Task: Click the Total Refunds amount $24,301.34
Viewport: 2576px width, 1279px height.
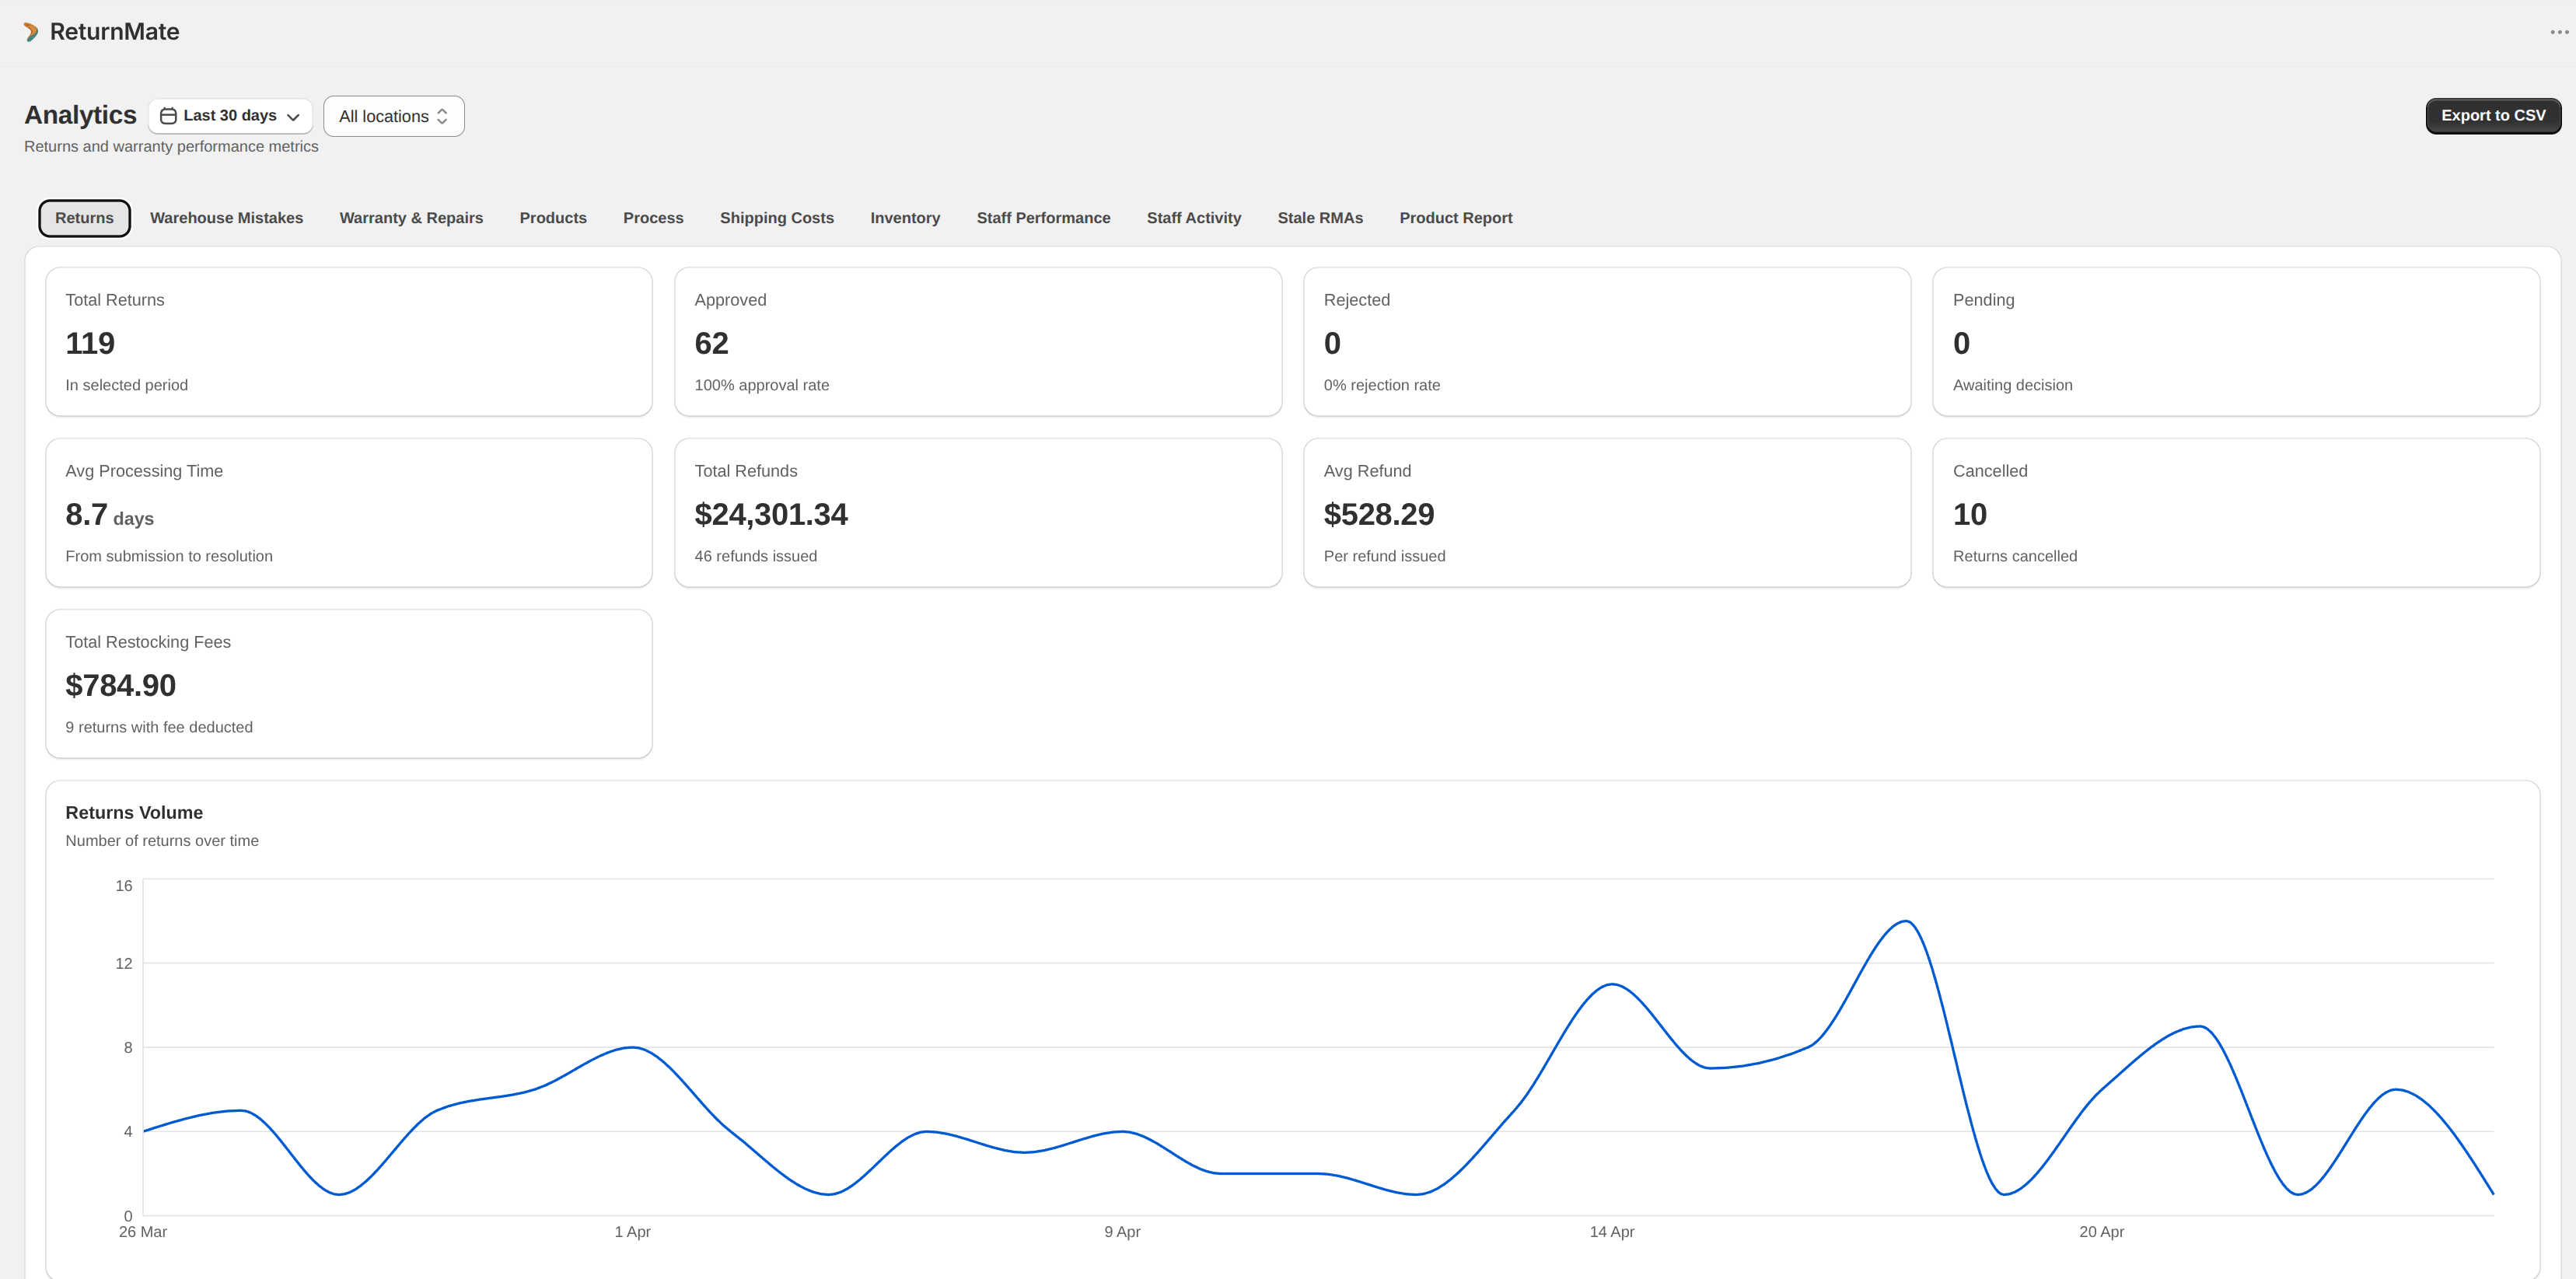Action: coord(771,514)
